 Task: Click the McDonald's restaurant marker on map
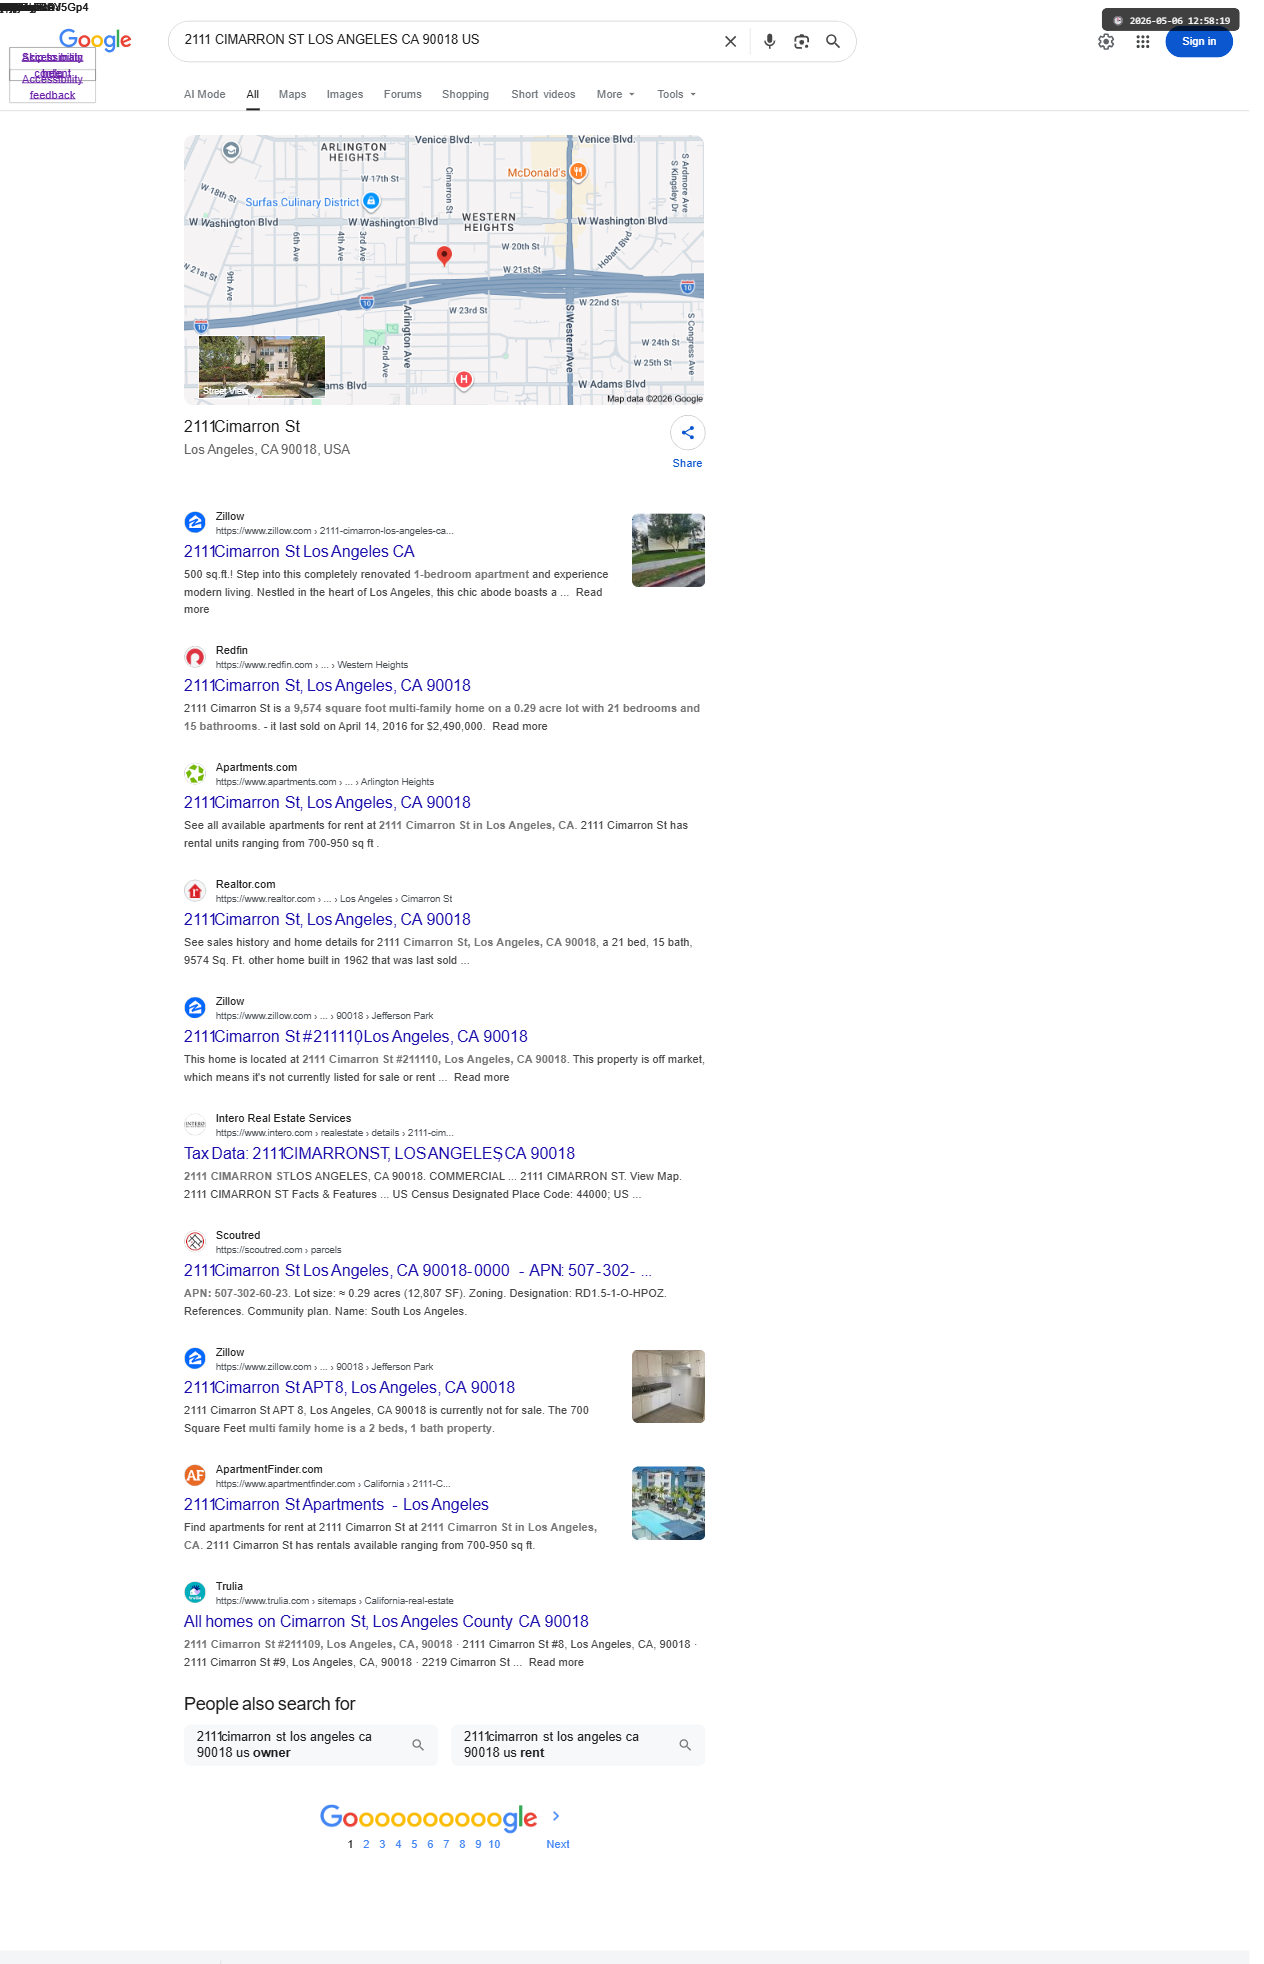[x=578, y=172]
